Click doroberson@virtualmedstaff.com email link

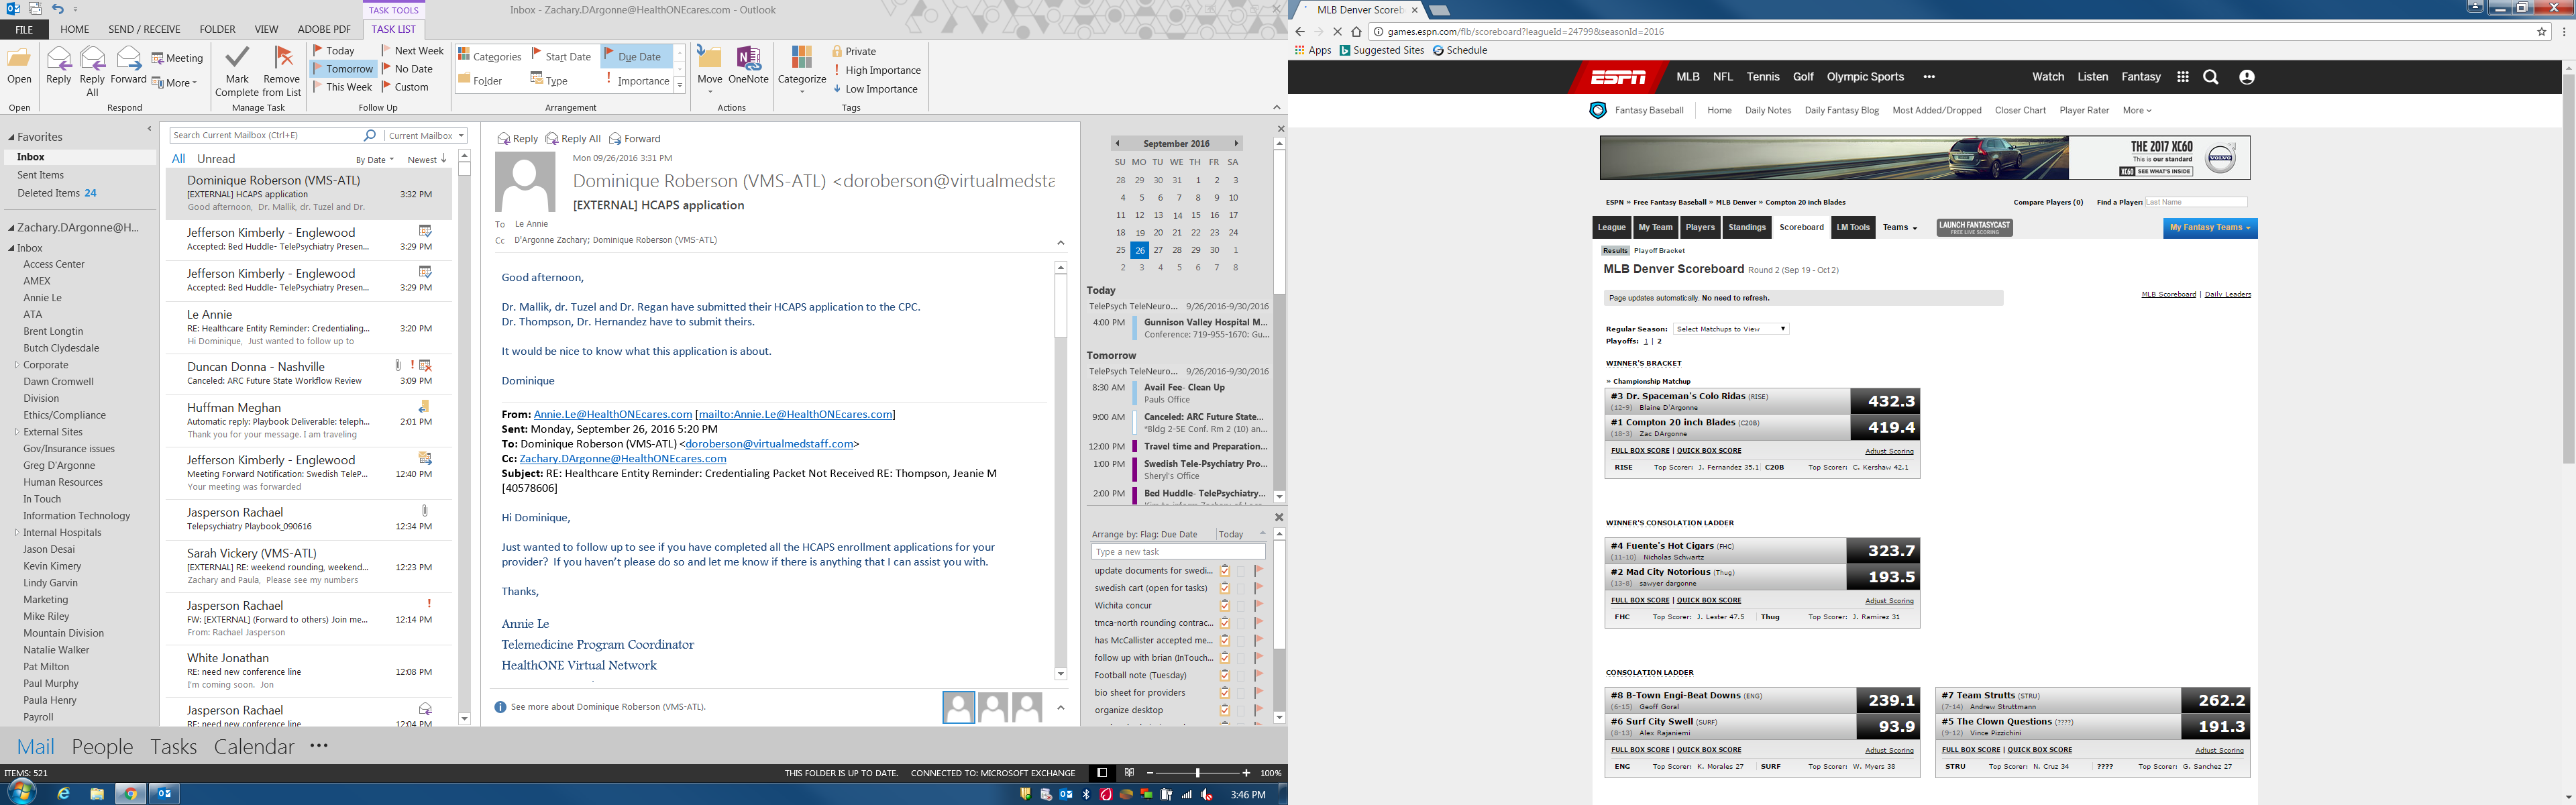point(769,444)
